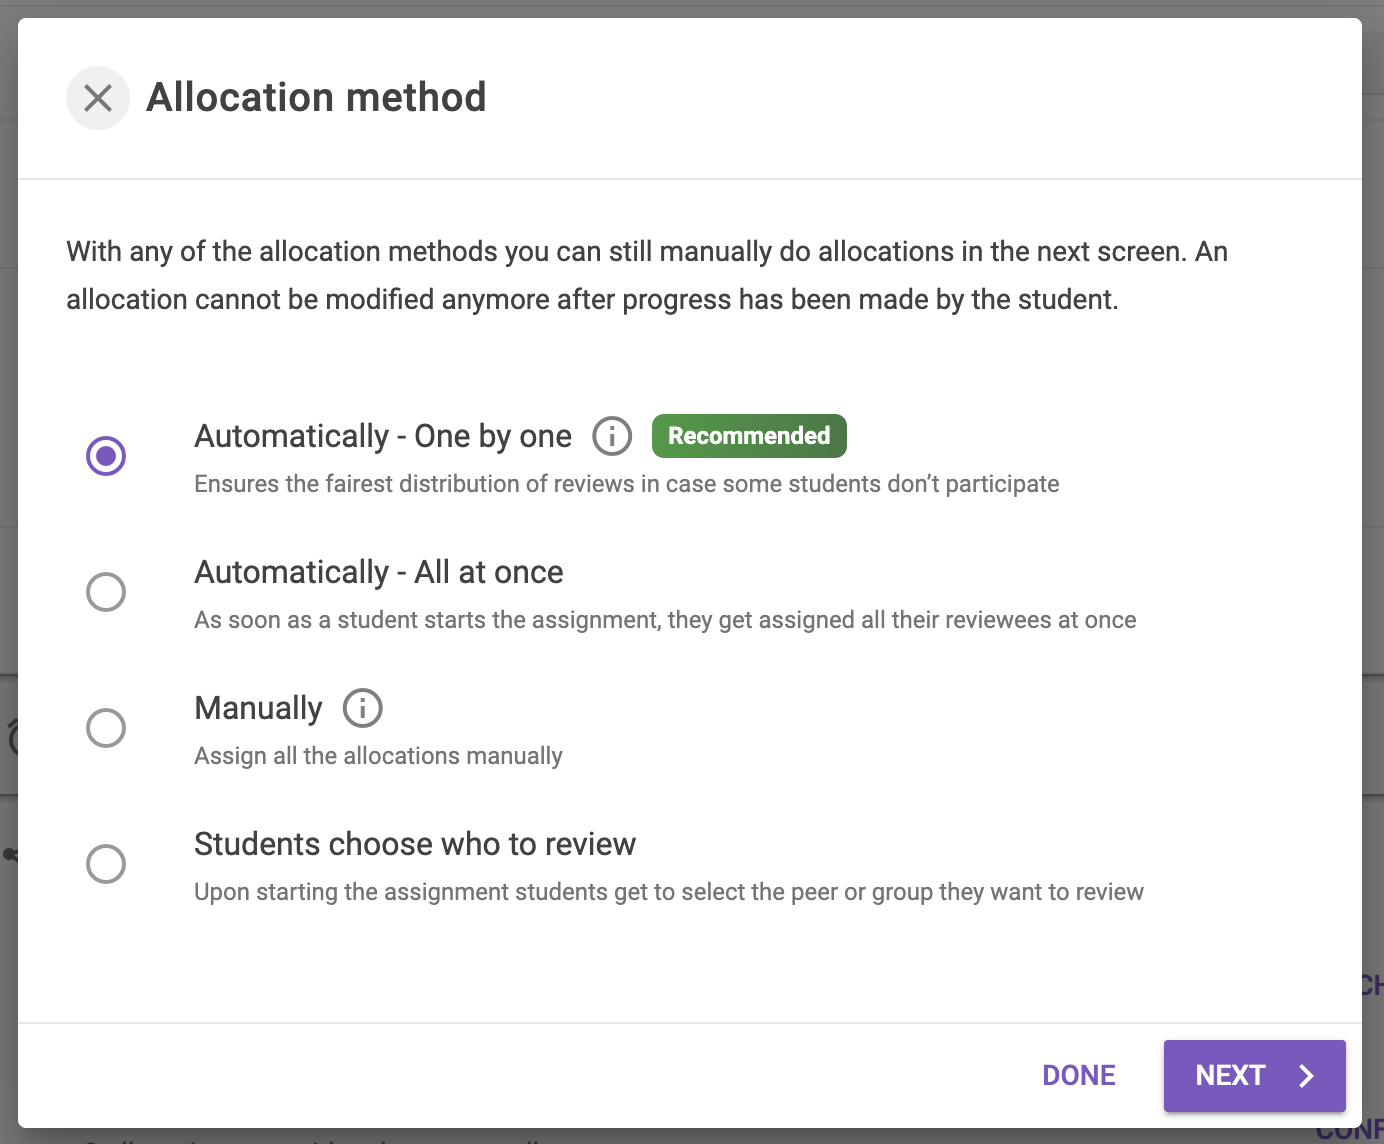Click the "Ensures the fairest distribution" description
Image resolution: width=1384 pixels, height=1144 pixels.
626,484
